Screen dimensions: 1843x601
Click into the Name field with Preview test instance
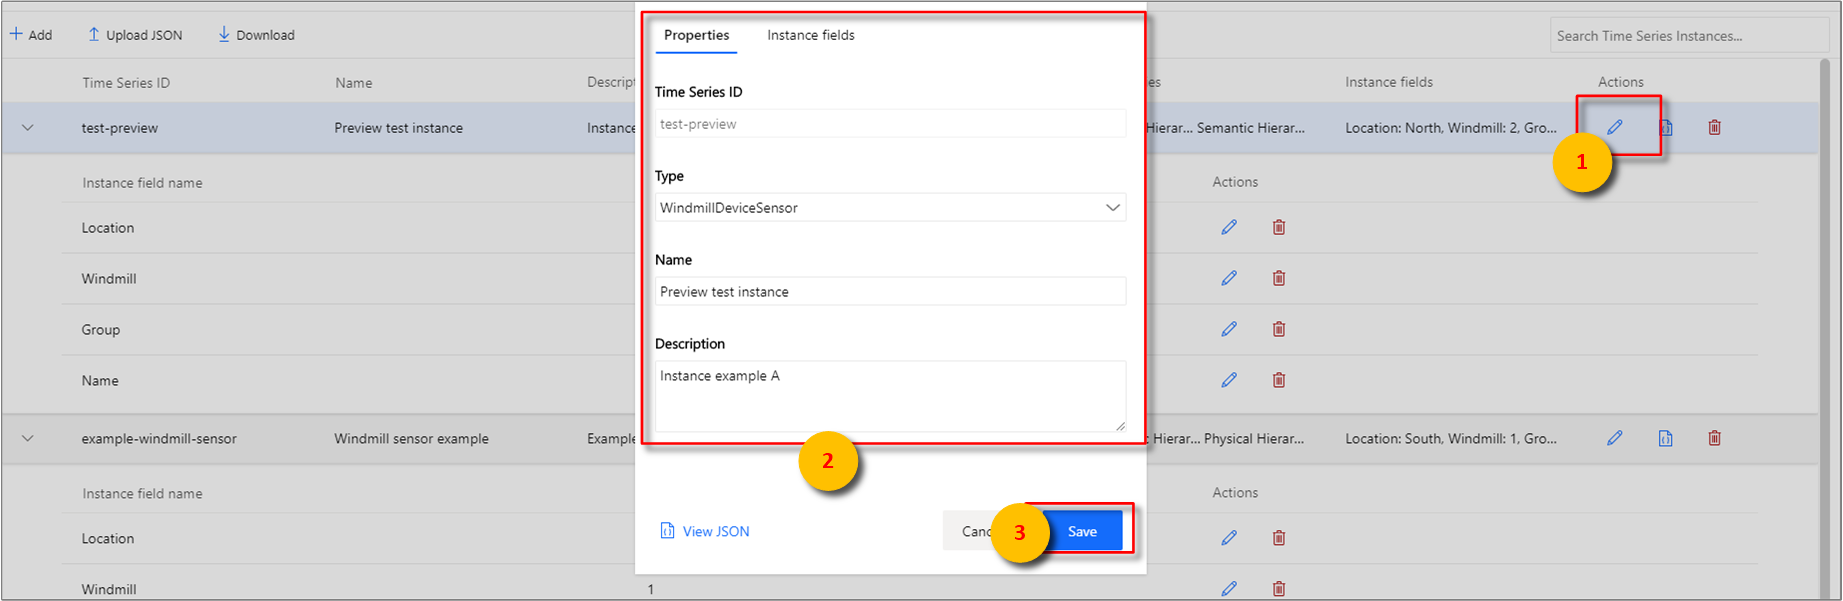point(889,292)
